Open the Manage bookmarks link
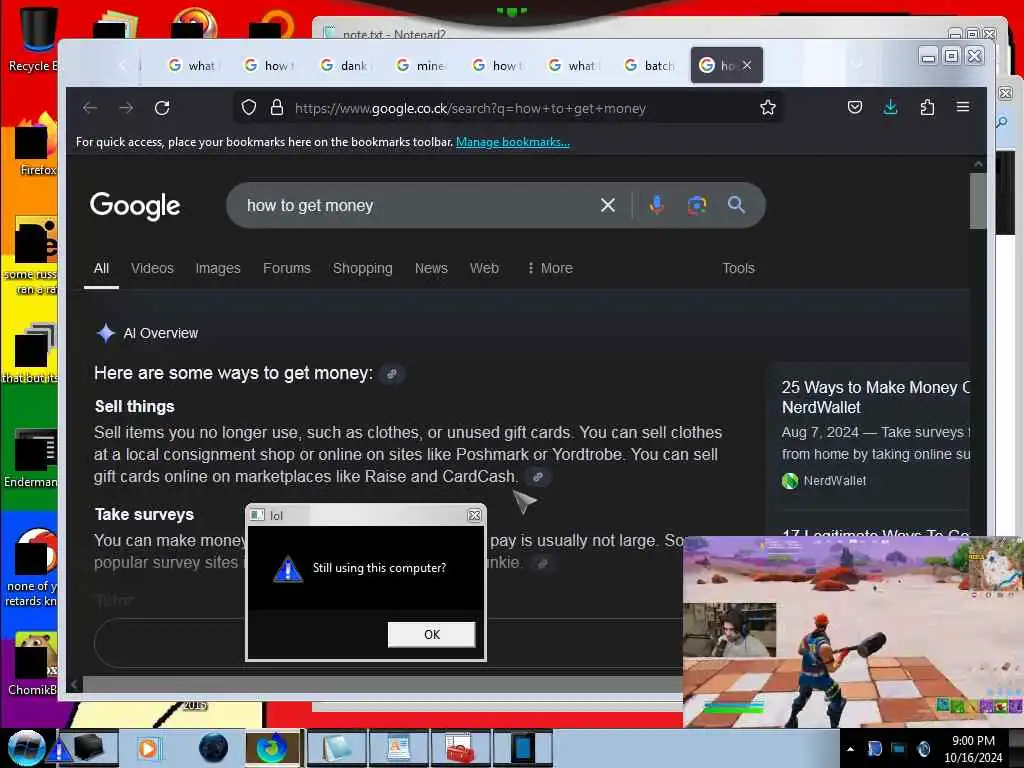1024x768 pixels. pos(513,142)
